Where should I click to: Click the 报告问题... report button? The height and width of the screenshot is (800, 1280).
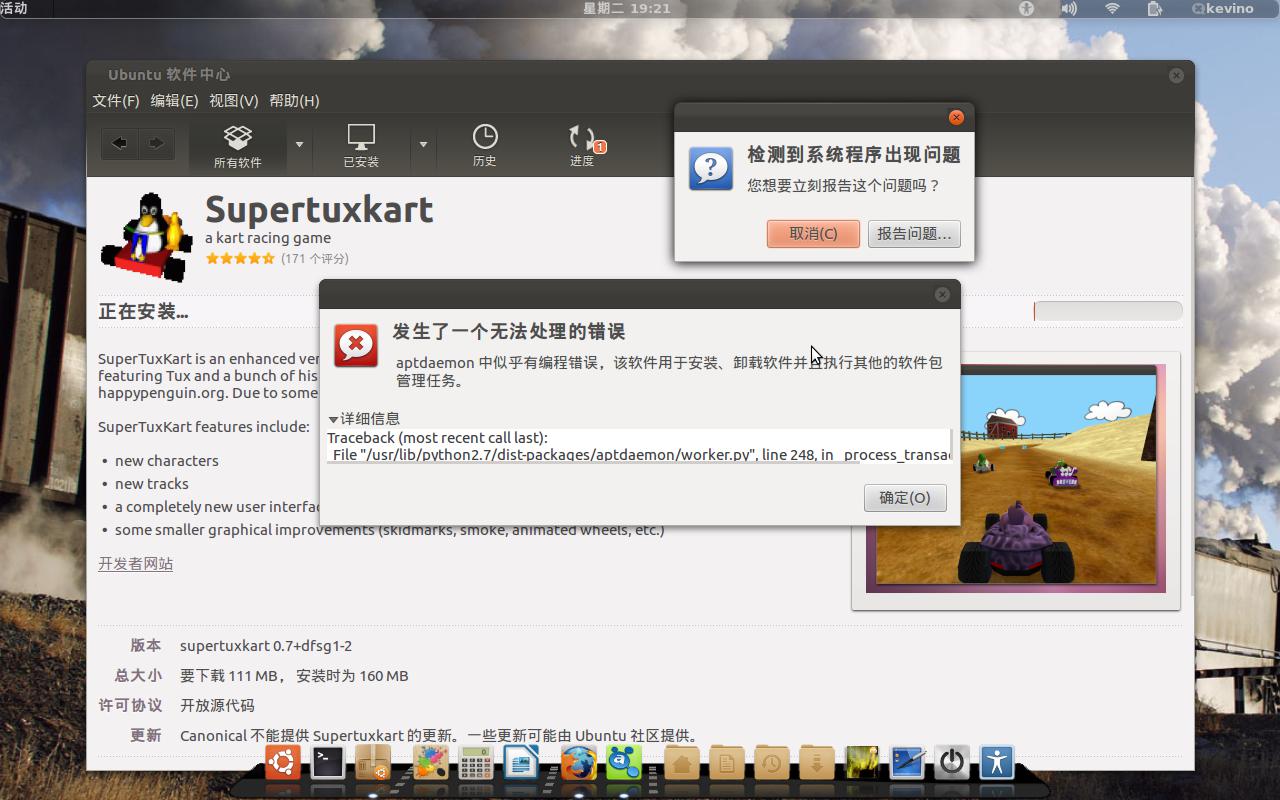pos(914,233)
